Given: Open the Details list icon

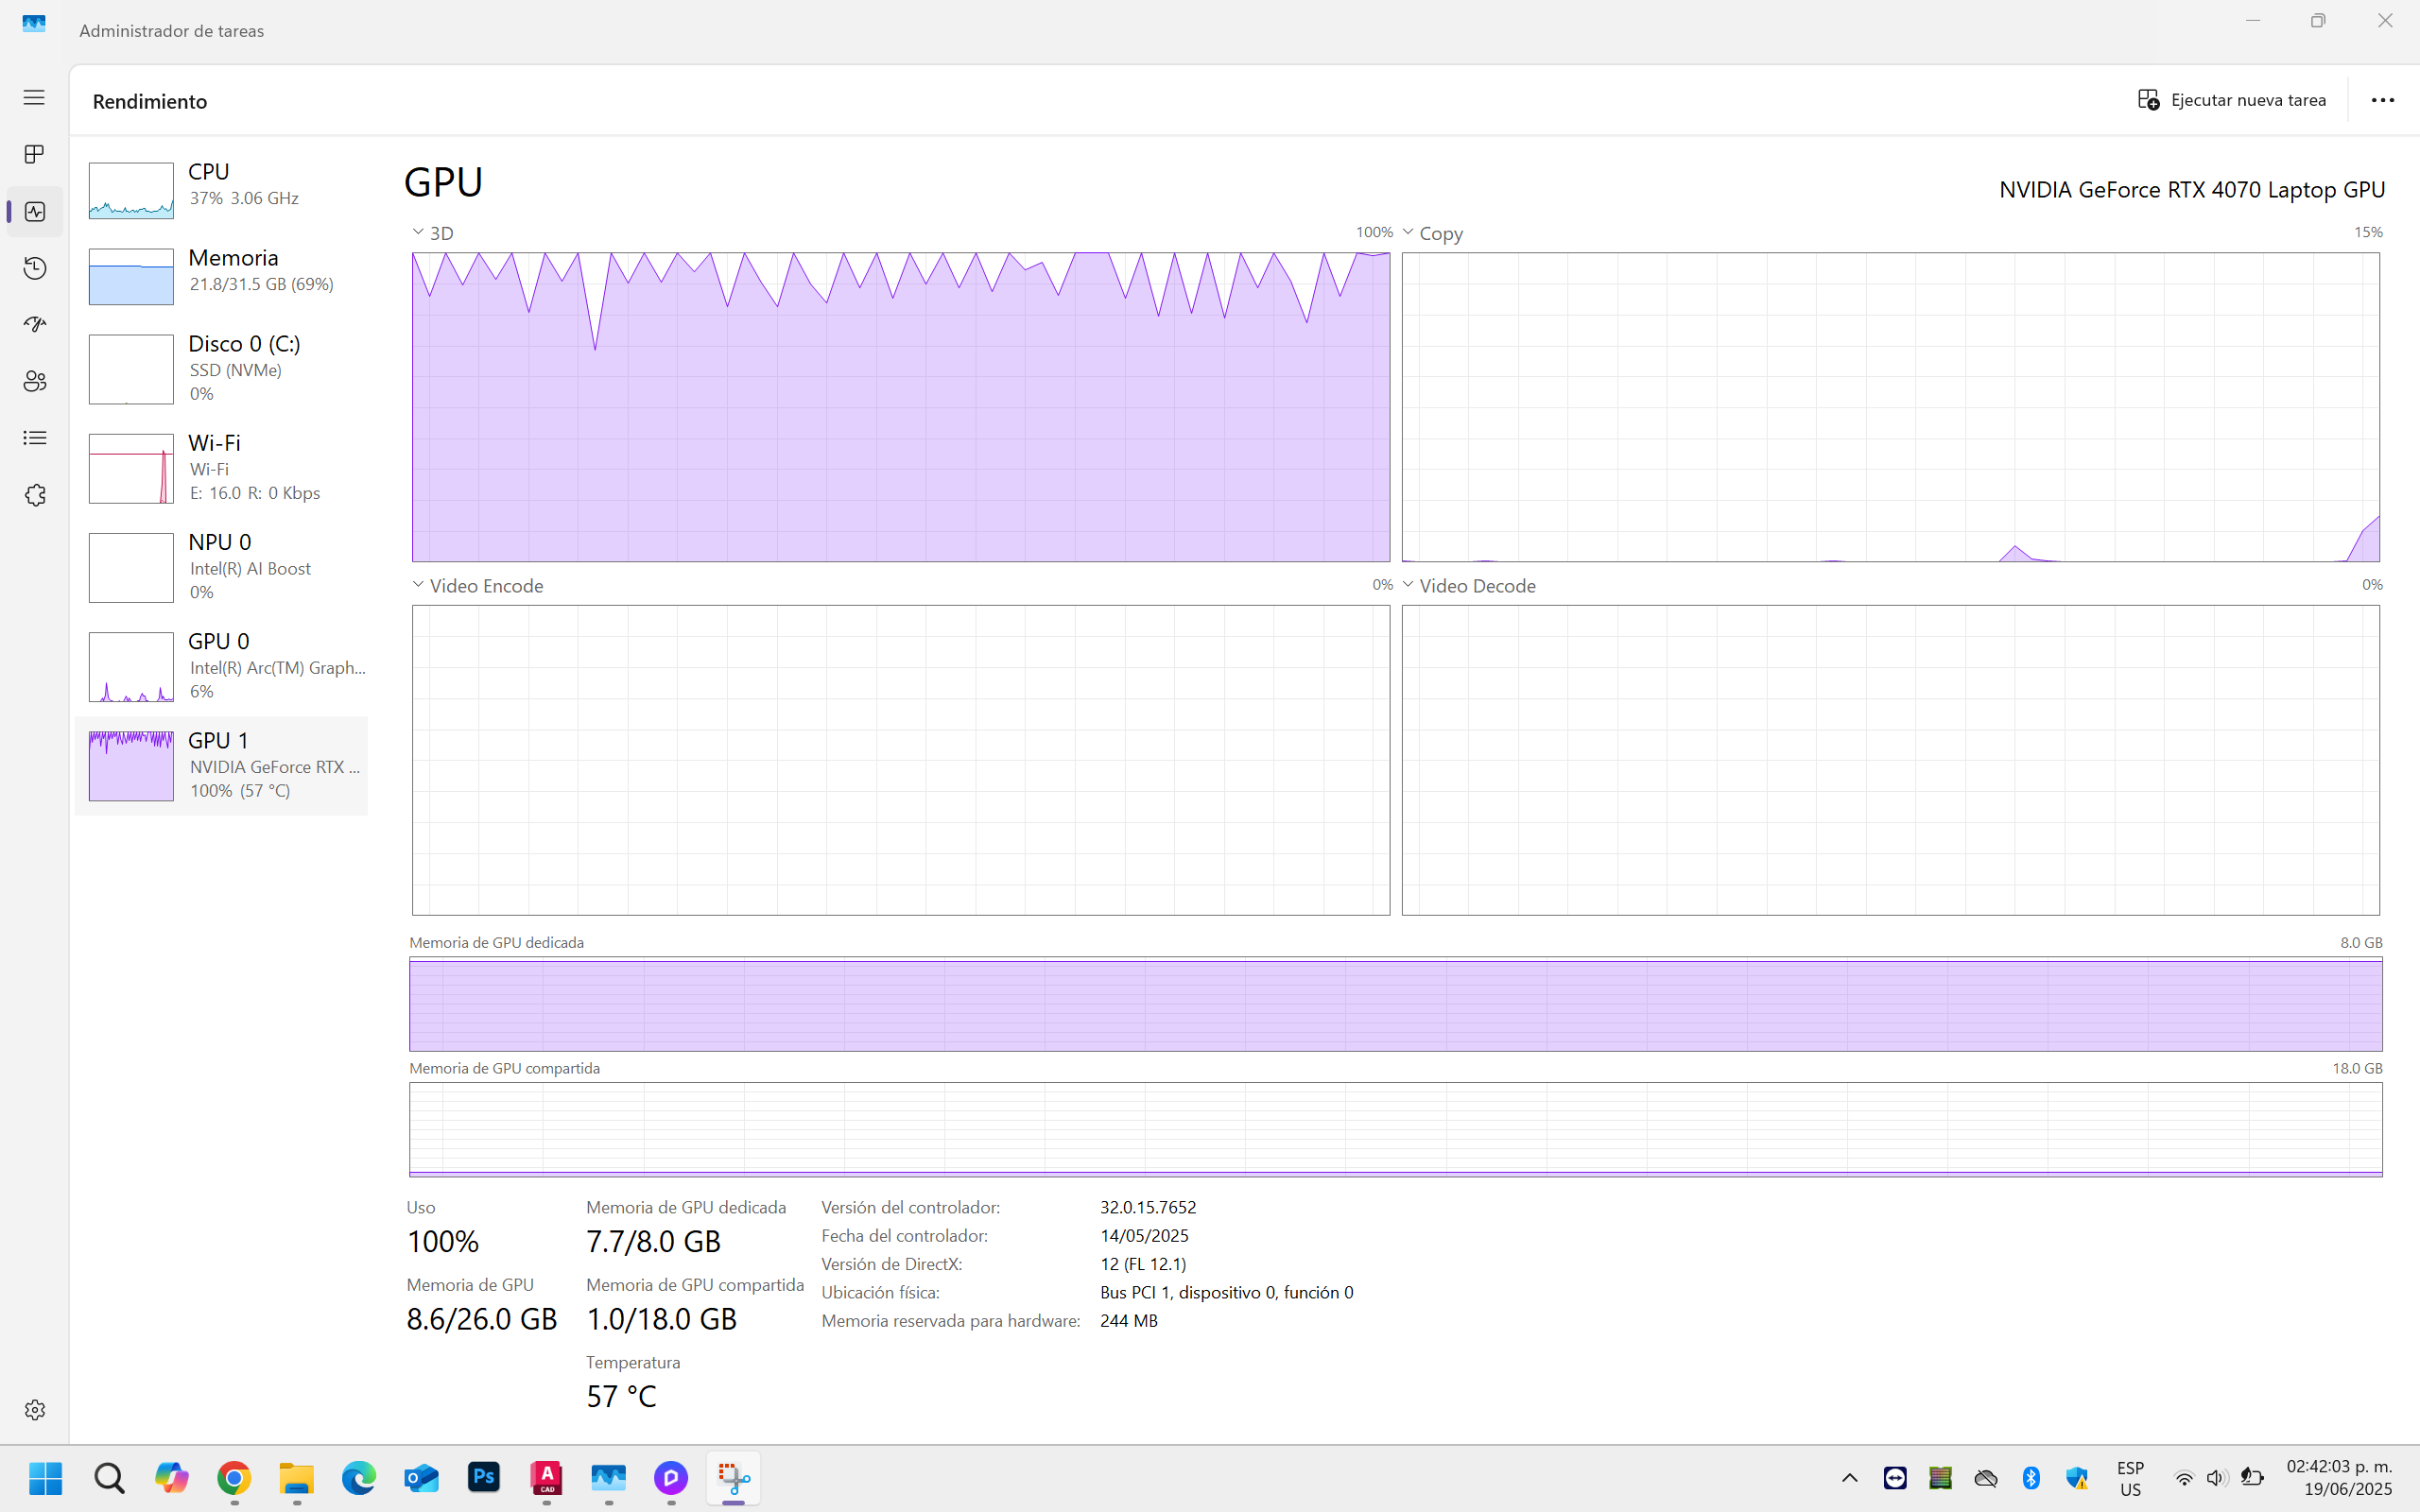Looking at the screenshot, I should (x=34, y=438).
